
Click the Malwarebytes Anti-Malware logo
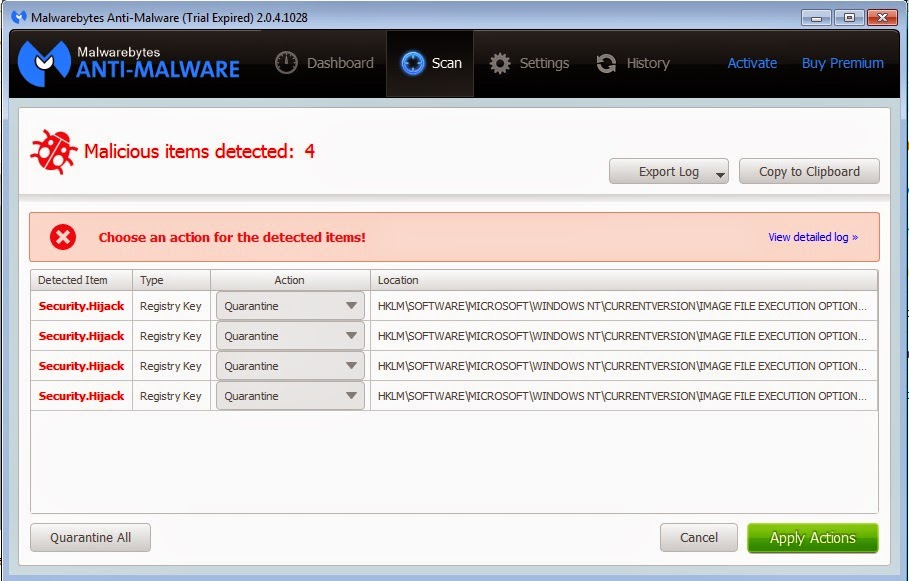(129, 63)
